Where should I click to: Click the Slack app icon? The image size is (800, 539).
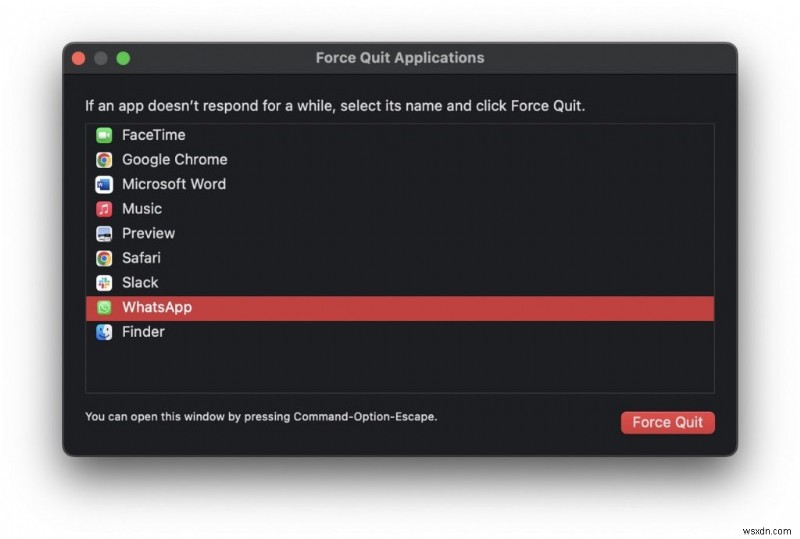tap(104, 283)
